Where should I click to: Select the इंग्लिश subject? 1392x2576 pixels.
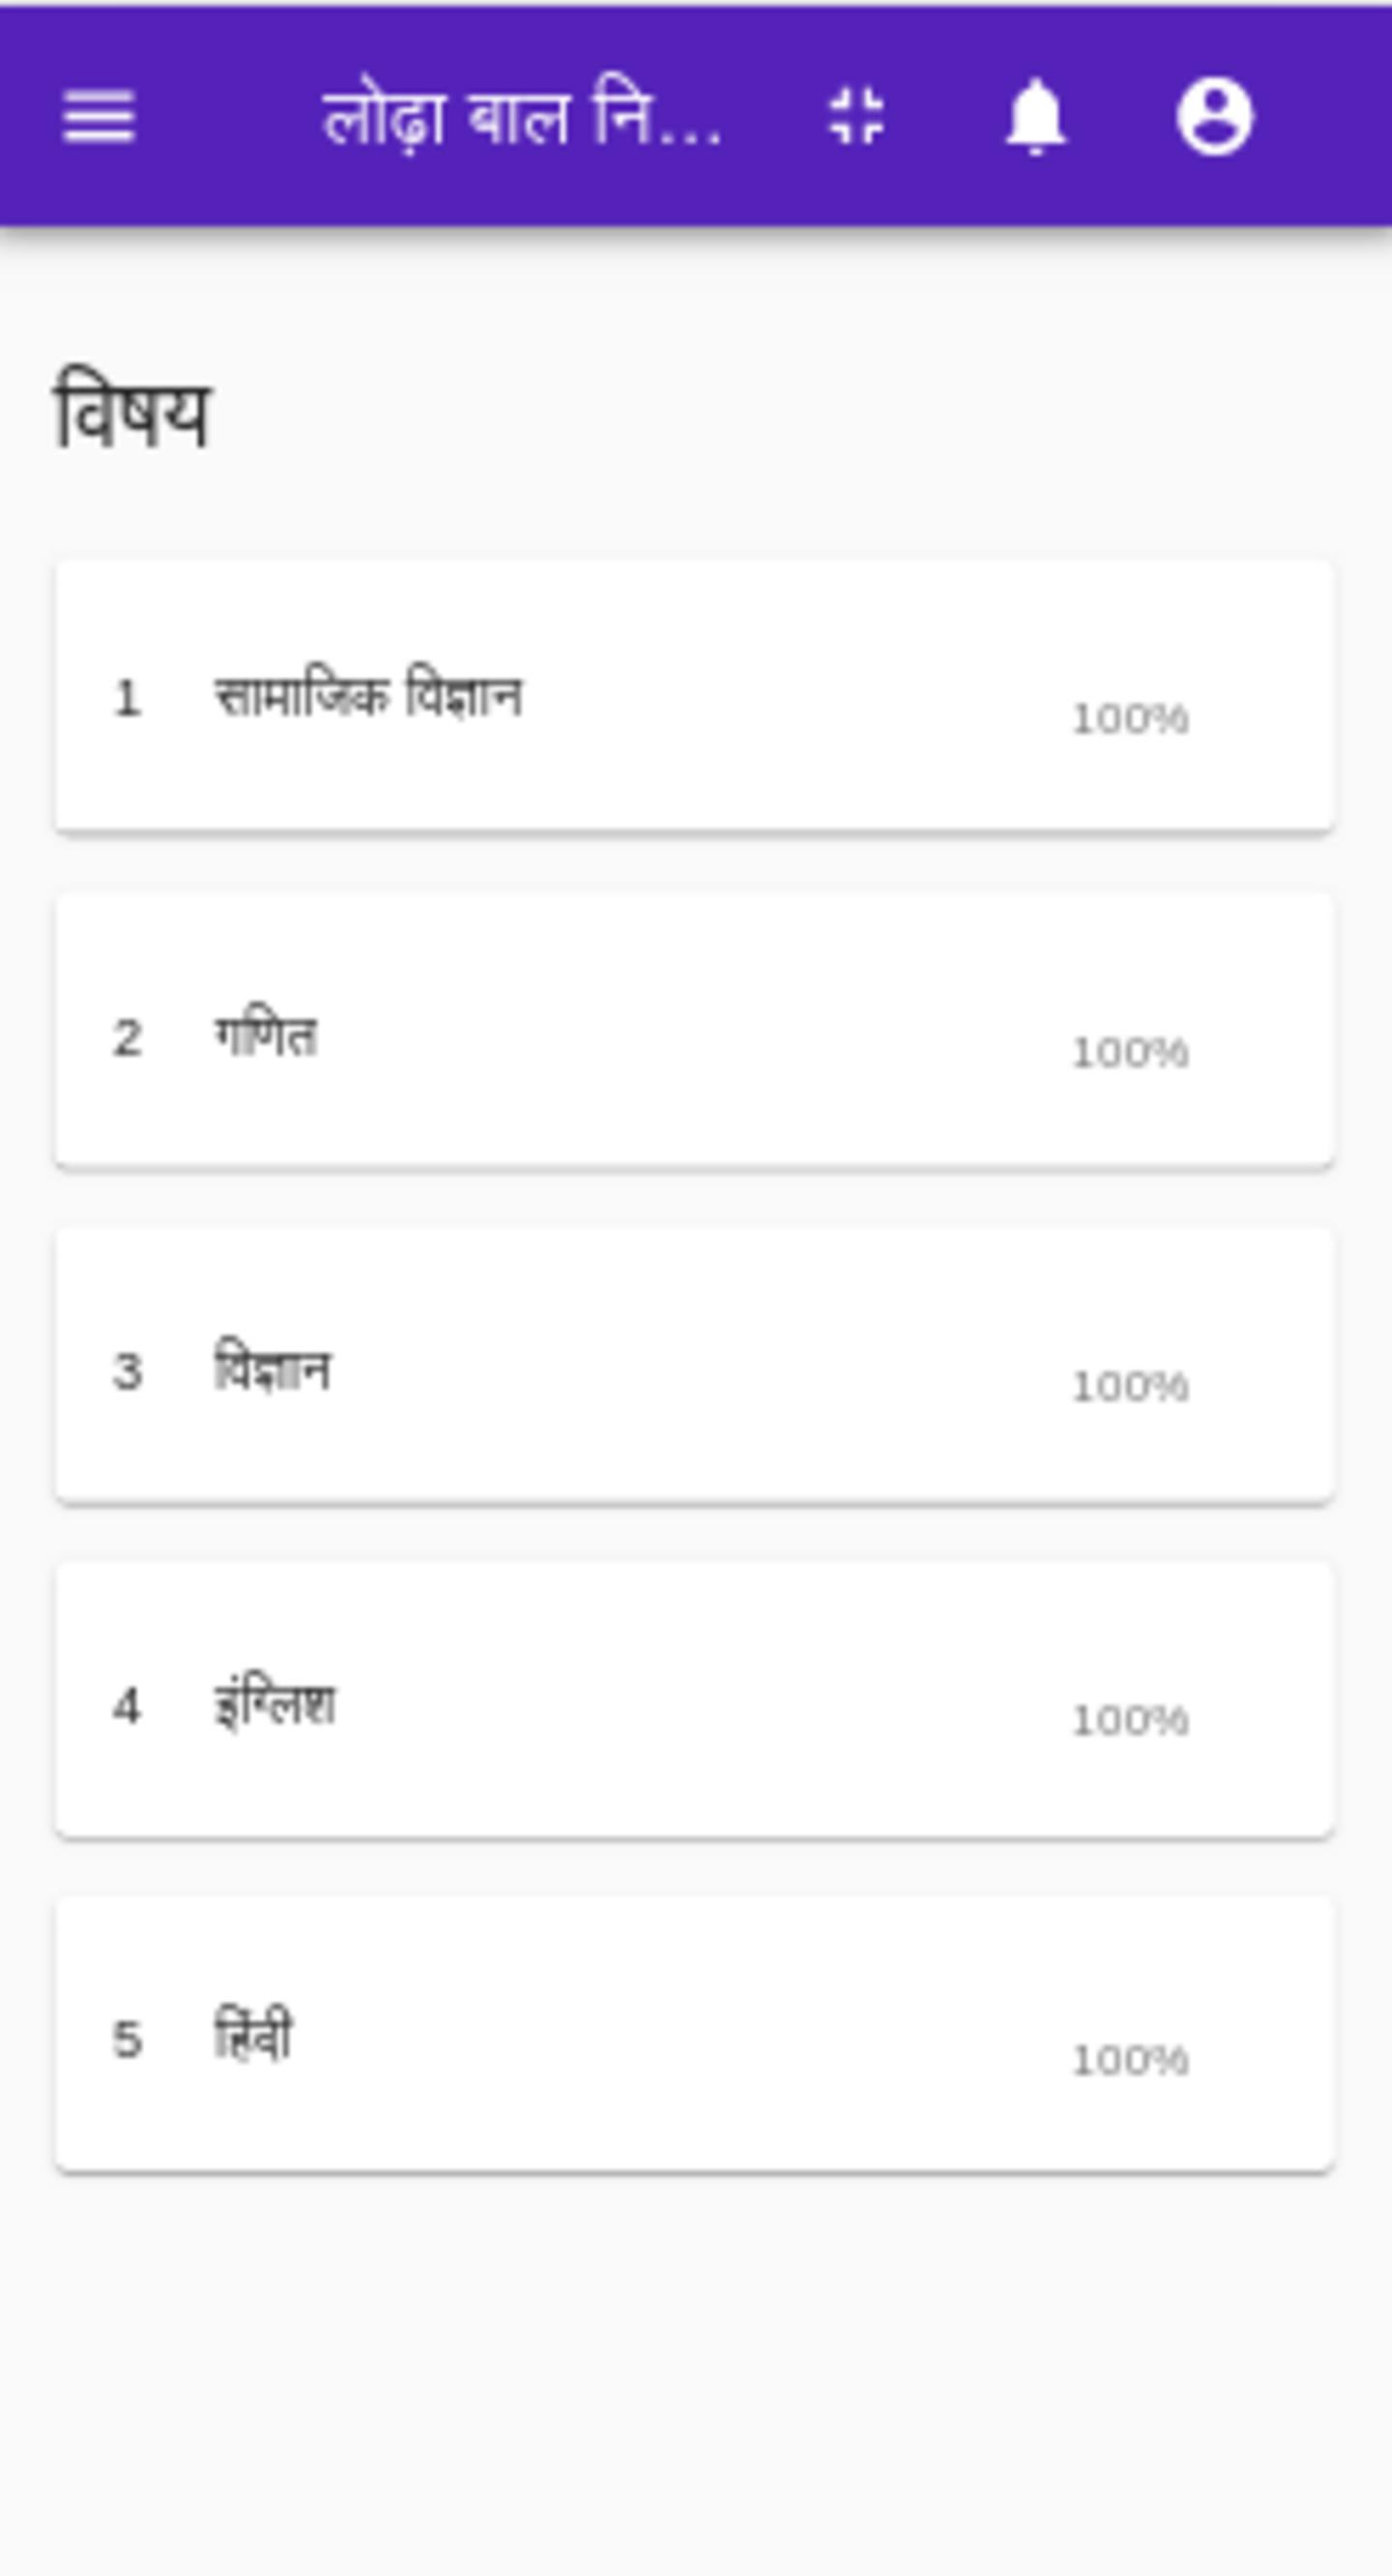pos(695,1699)
